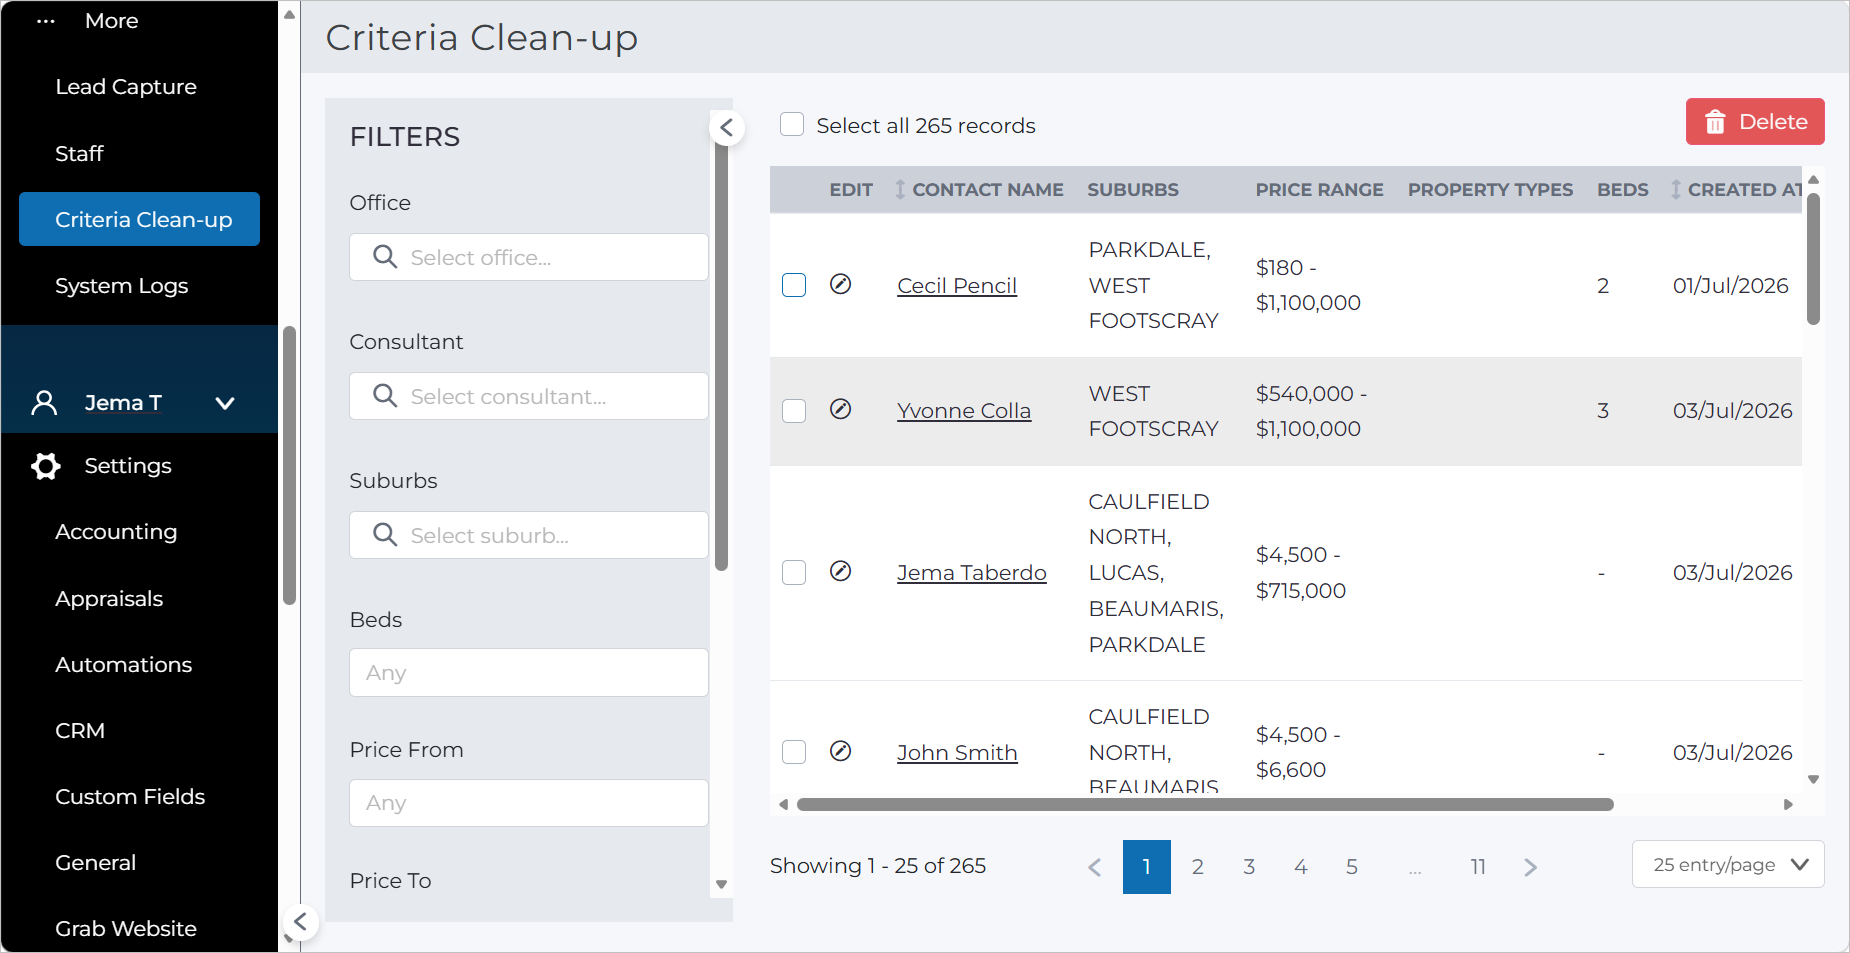Check the Jema Taberdo row checkbox
The width and height of the screenshot is (1850, 953).
(794, 572)
